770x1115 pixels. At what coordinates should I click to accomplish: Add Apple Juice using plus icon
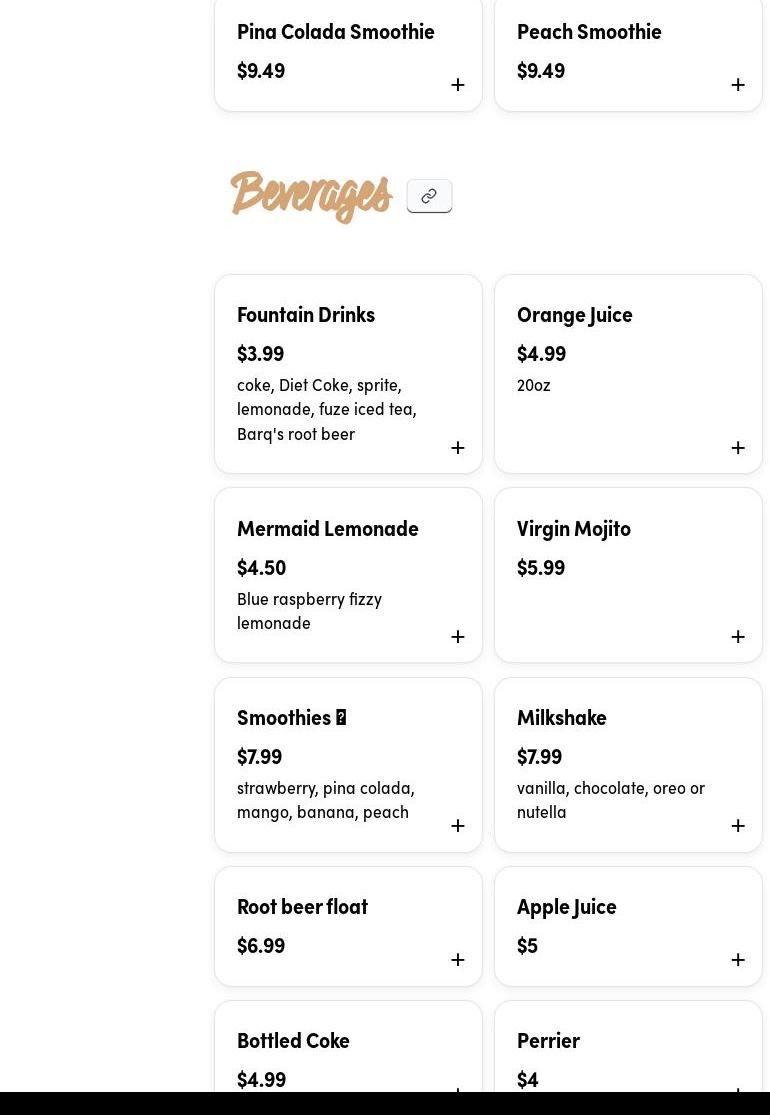(x=738, y=960)
